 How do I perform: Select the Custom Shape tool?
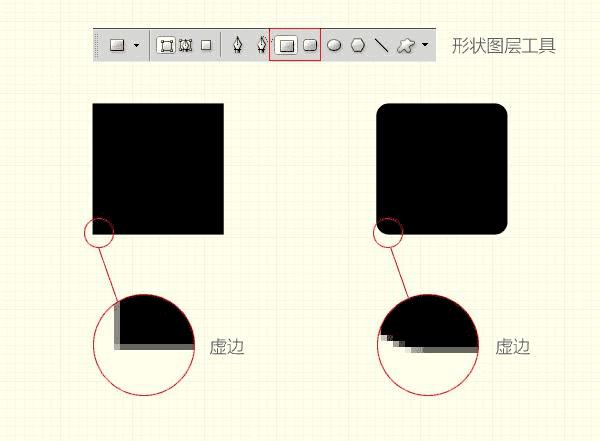tap(406, 45)
